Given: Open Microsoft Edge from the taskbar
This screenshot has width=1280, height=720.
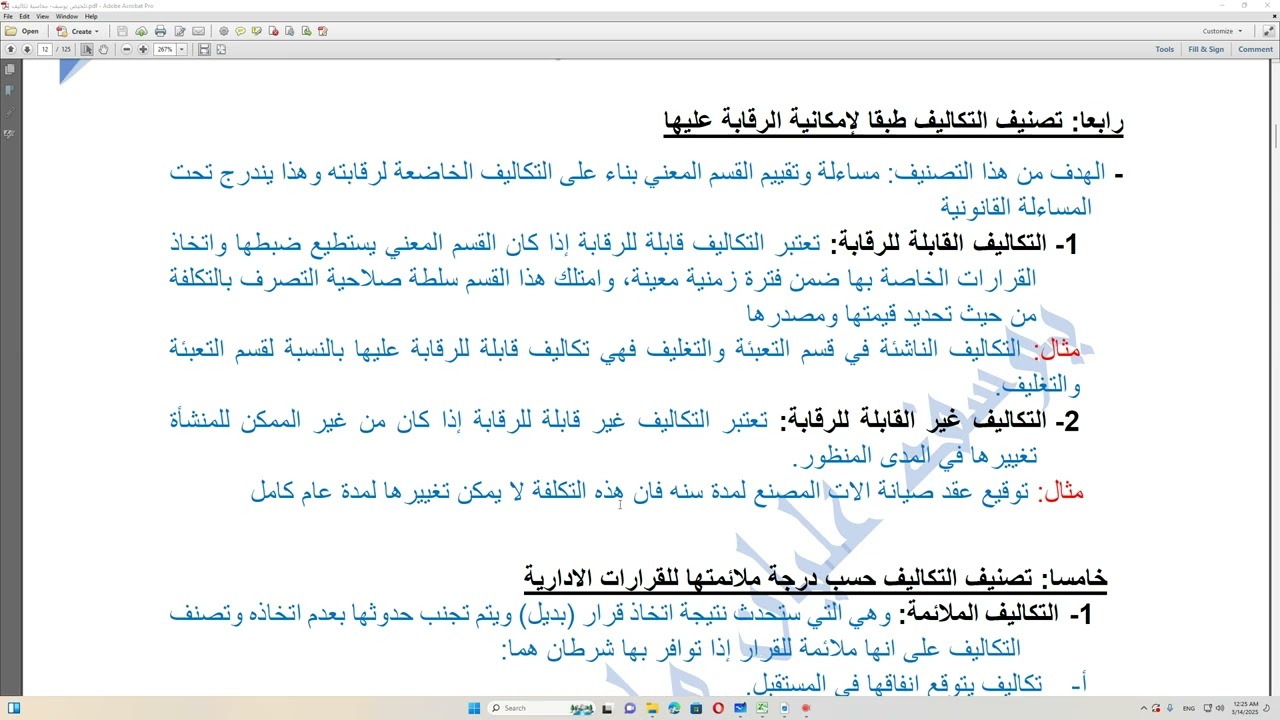Looking at the screenshot, I should (x=675, y=708).
